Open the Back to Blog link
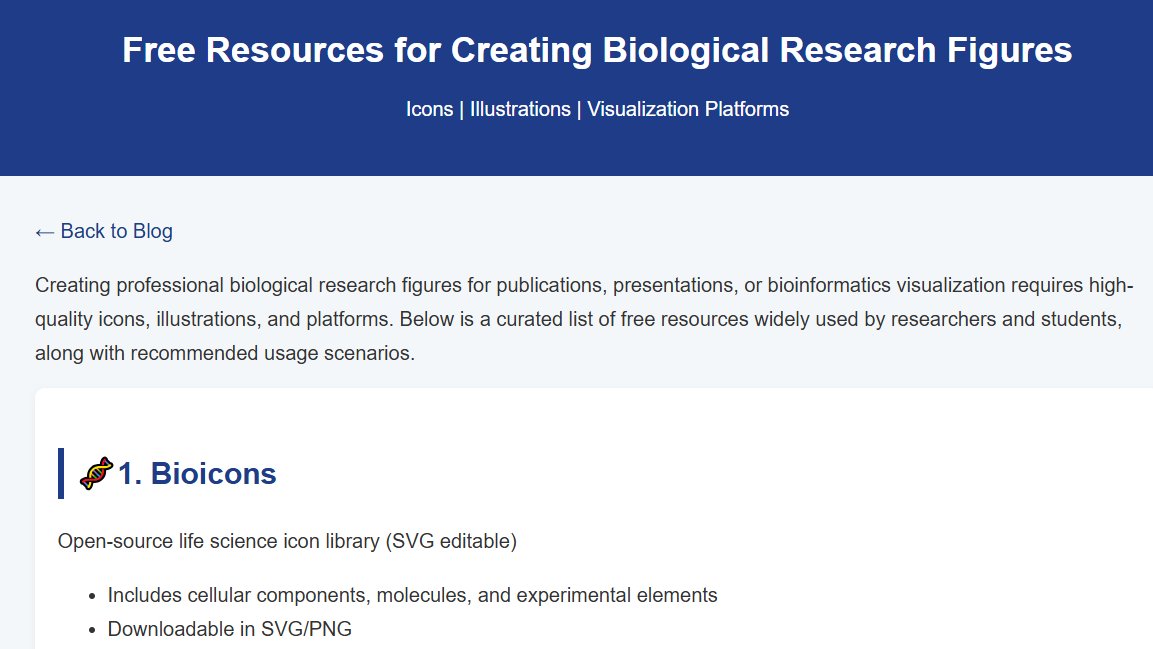 tap(104, 231)
